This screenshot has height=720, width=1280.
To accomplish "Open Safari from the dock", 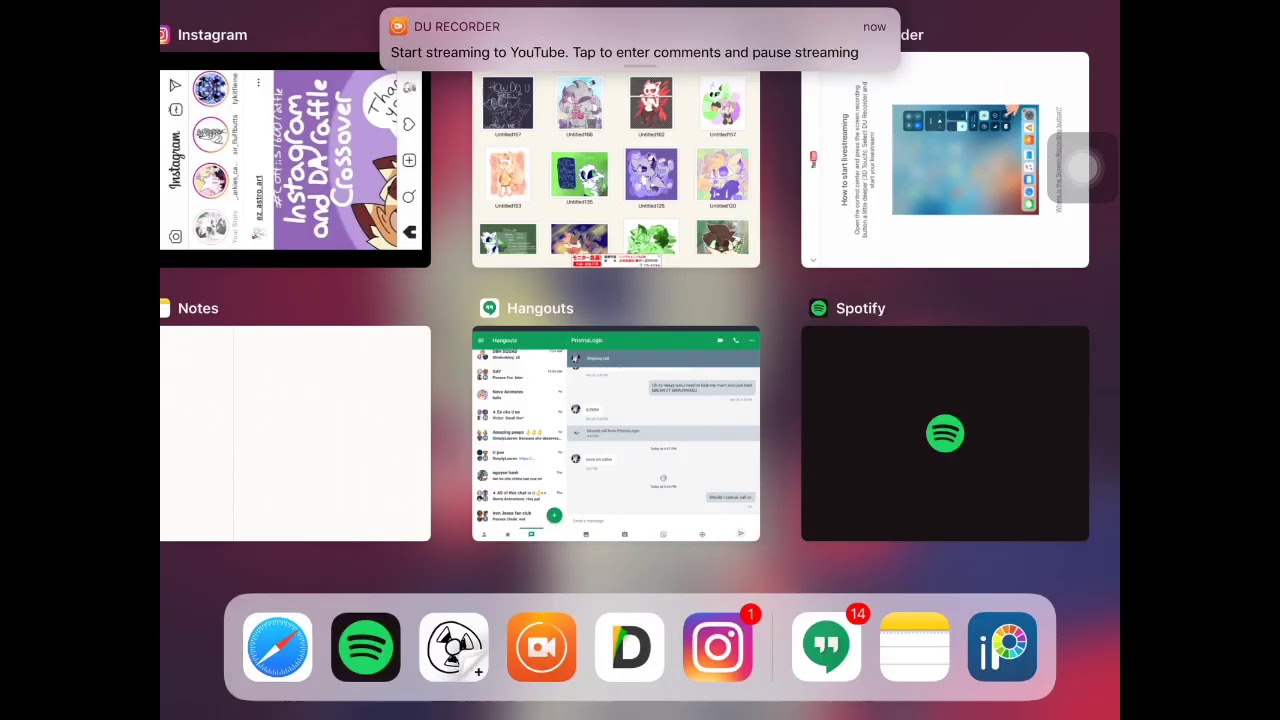I will pos(277,648).
